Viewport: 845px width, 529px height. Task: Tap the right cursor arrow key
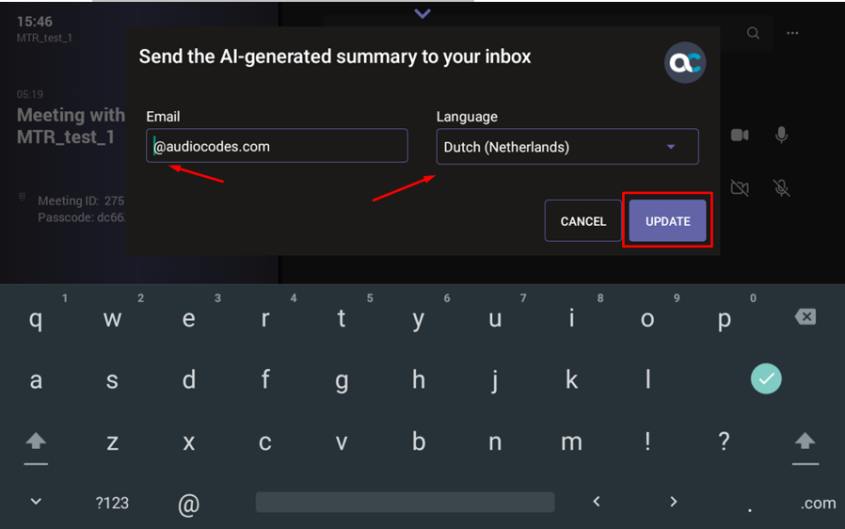pos(673,501)
